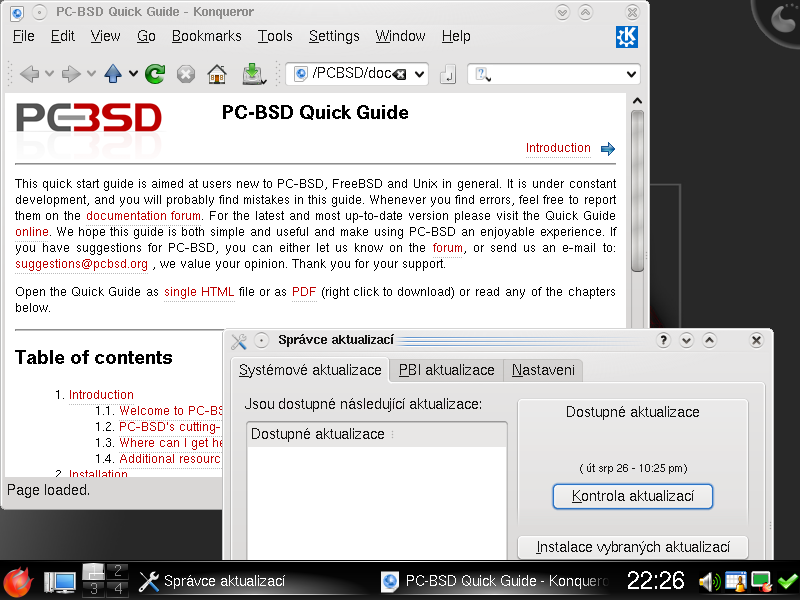Open Back history dropdown arrow
The image size is (800, 600).
pos(49,74)
